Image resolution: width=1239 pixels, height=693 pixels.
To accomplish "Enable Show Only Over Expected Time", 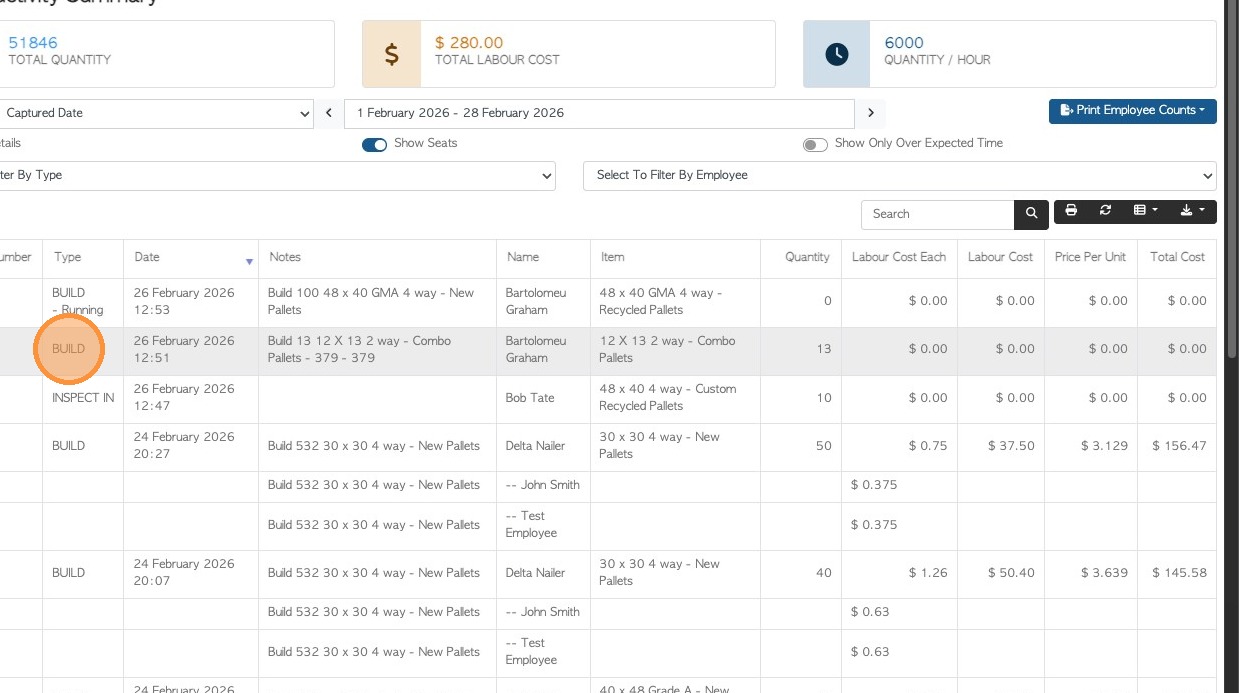I will pyautogui.click(x=816, y=144).
